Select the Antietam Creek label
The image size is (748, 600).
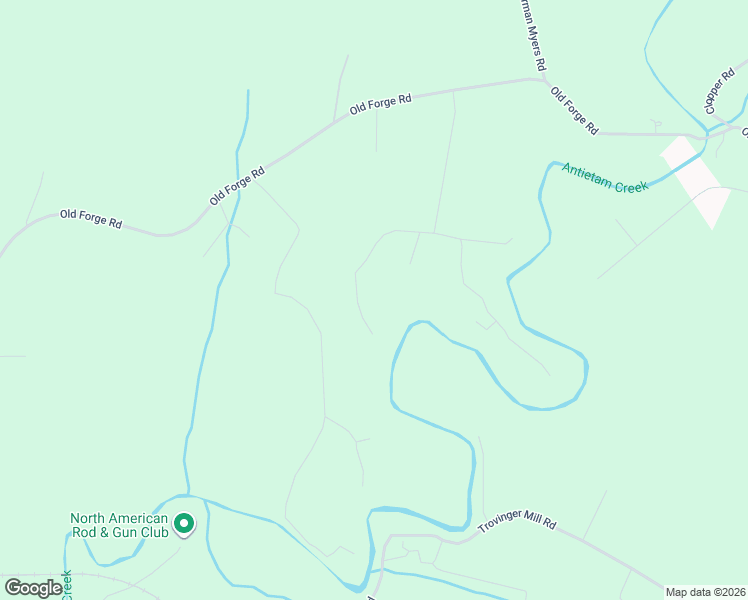605,178
